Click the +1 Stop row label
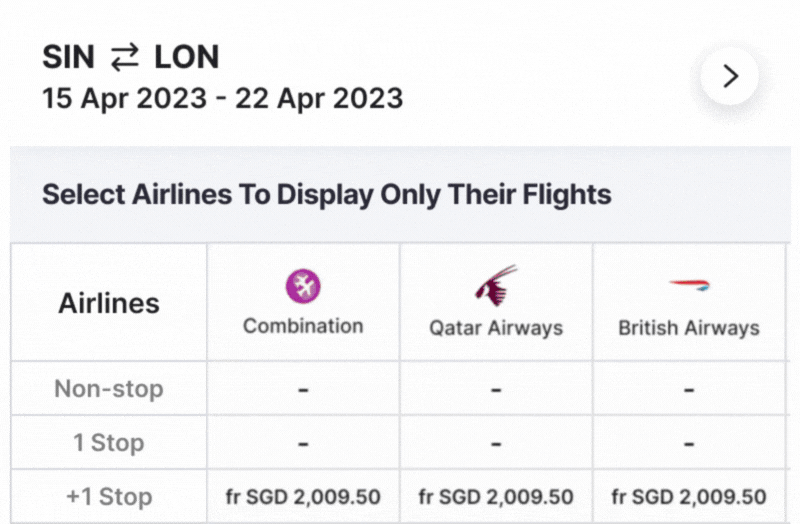Image resolution: width=800 pixels, height=524 pixels. pyautogui.click(x=109, y=496)
